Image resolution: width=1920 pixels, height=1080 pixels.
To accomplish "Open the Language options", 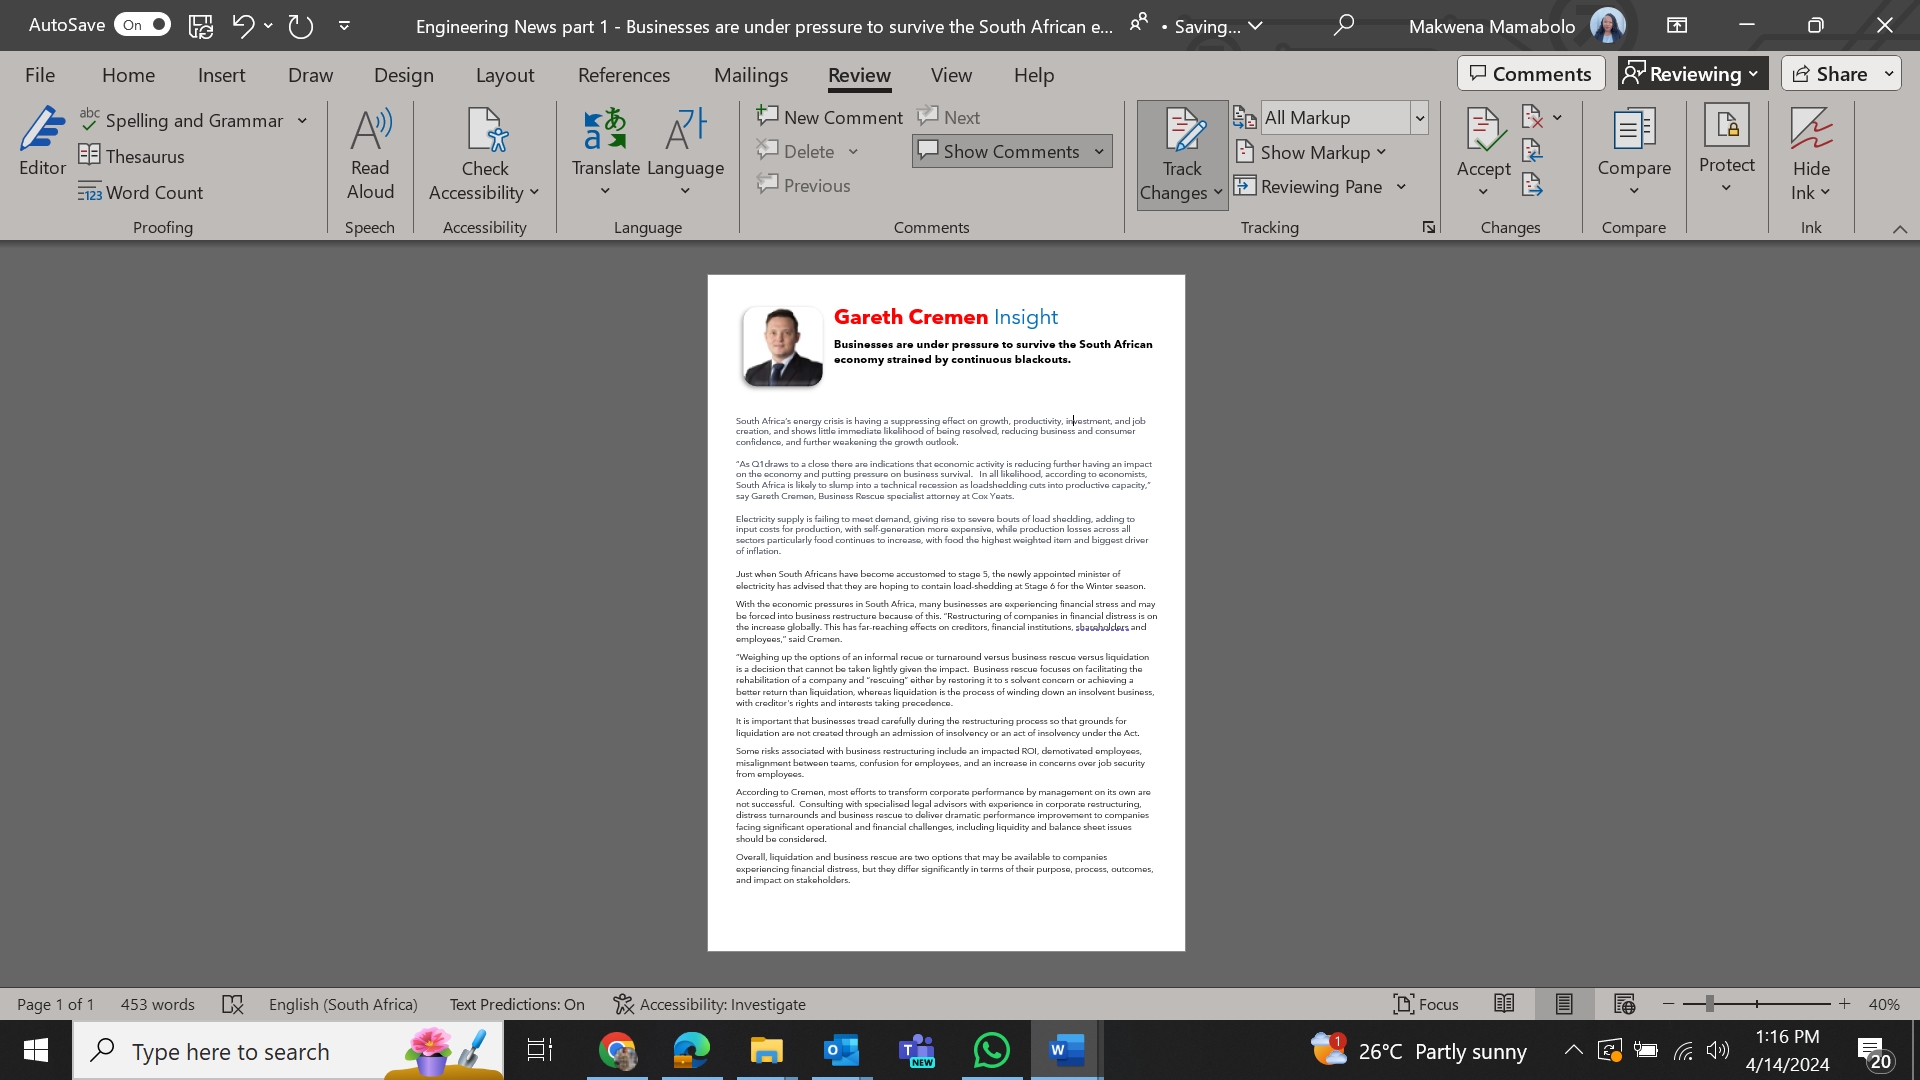I will [x=685, y=152].
